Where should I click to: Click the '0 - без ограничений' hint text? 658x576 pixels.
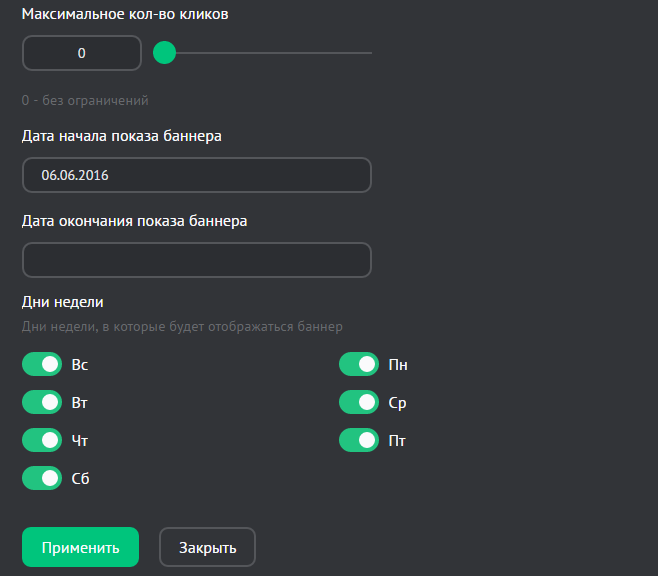tap(85, 100)
